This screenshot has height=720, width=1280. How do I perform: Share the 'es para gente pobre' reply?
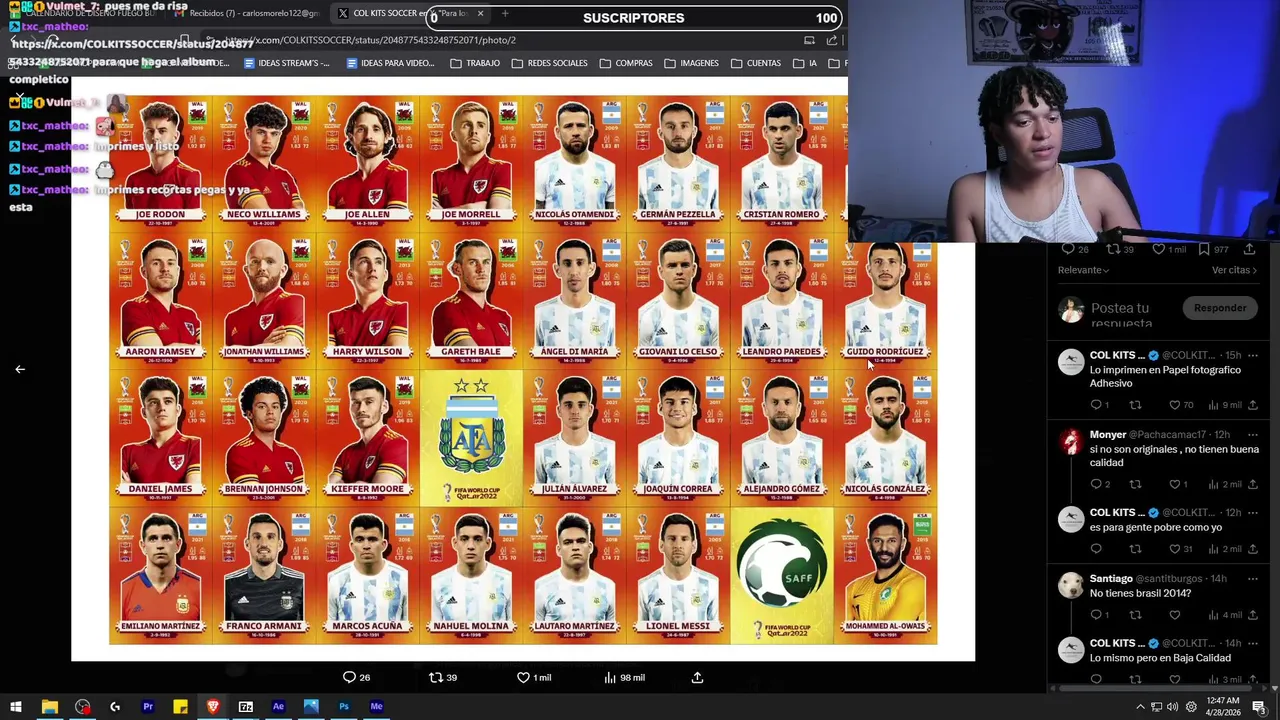click(x=1253, y=549)
